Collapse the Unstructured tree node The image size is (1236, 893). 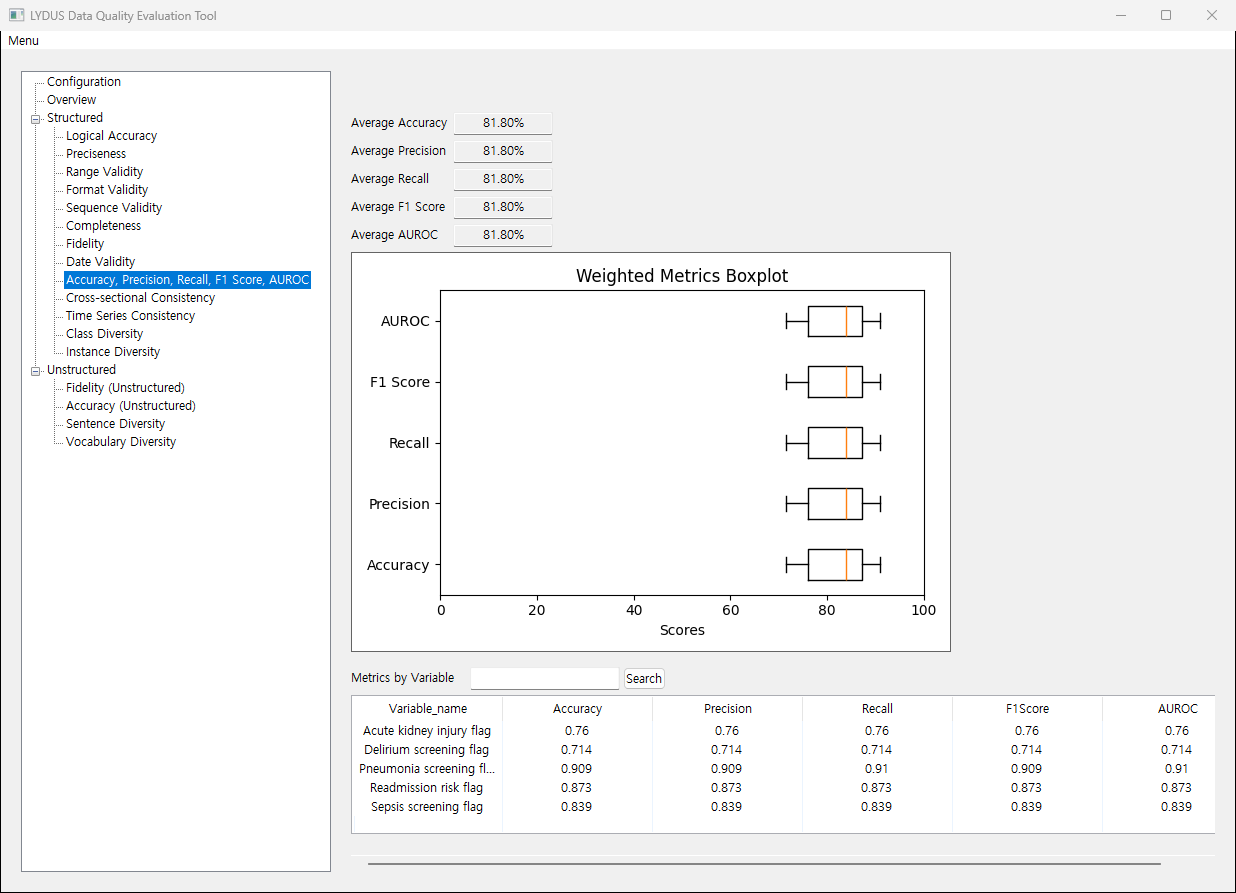pos(36,370)
